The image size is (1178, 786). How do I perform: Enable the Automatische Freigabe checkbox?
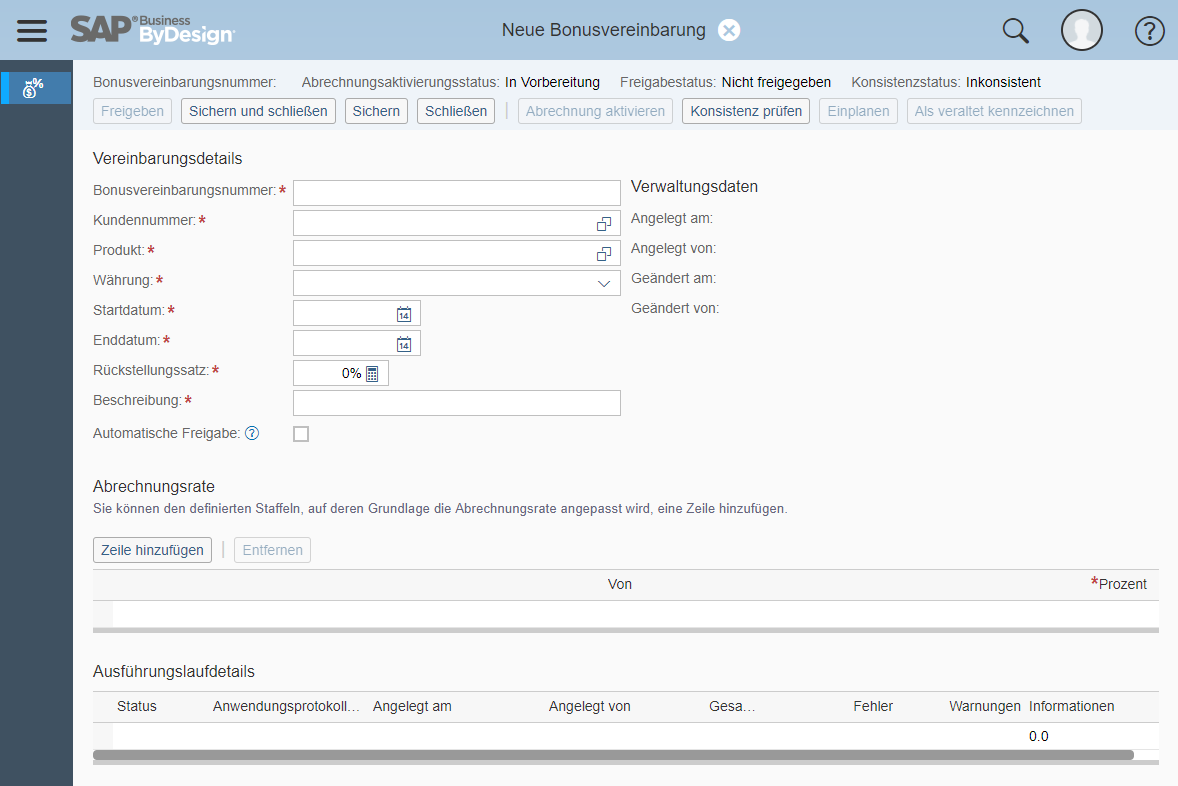[x=301, y=434]
